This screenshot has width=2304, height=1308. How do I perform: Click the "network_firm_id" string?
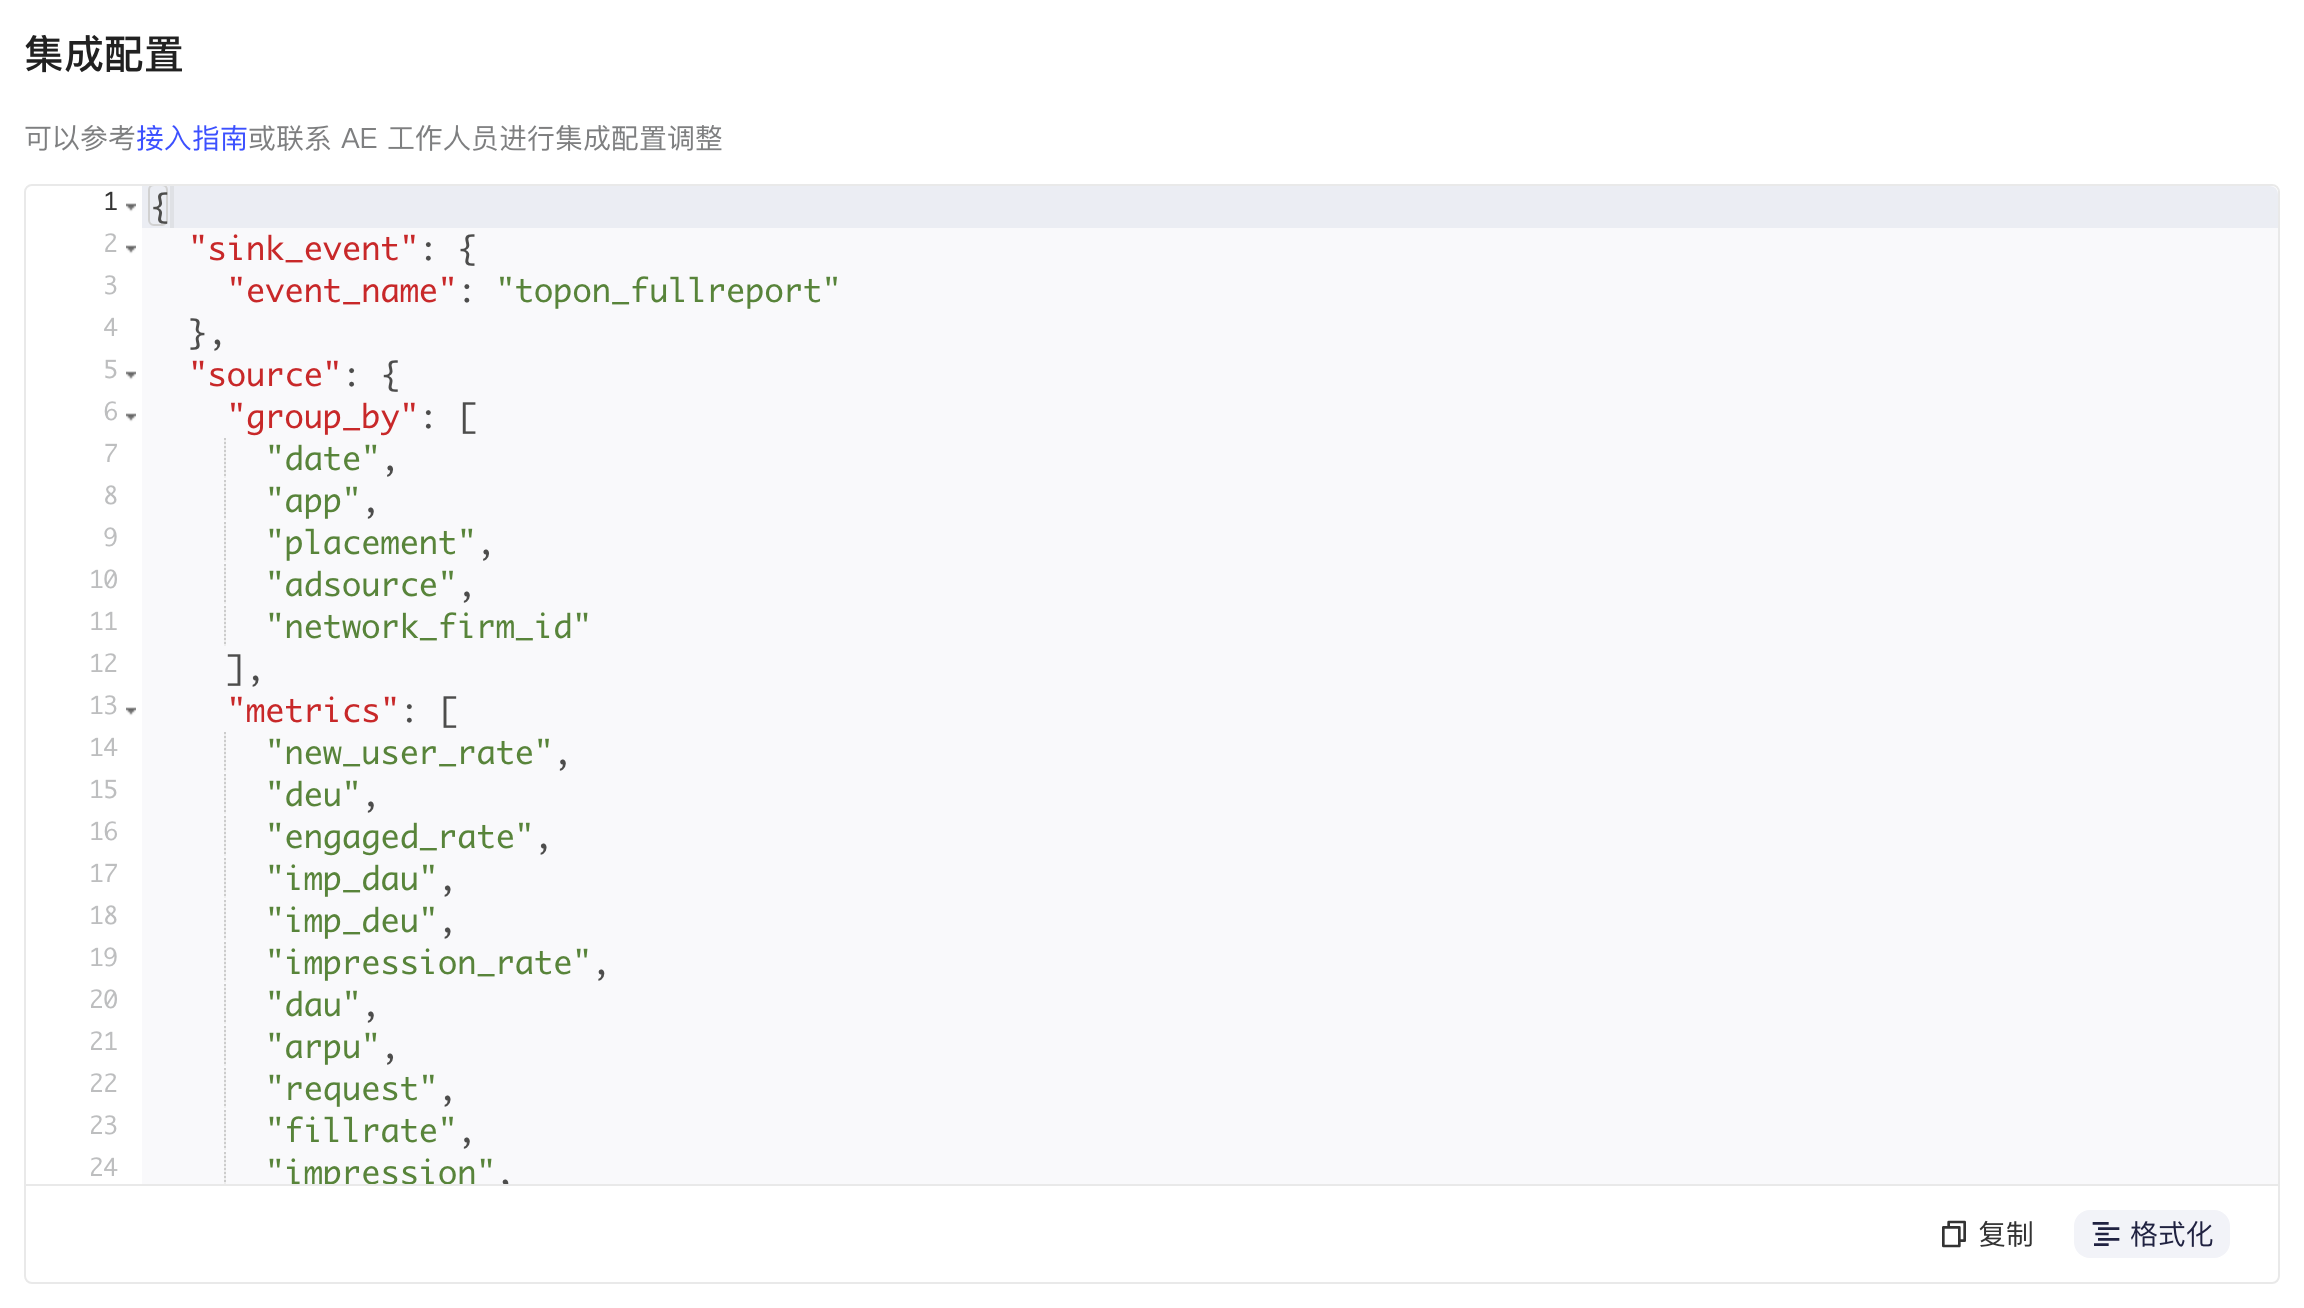[428, 627]
